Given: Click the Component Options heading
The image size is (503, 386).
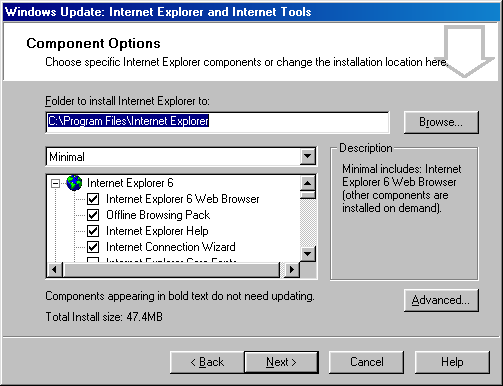Looking at the screenshot, I should pyautogui.click(x=93, y=43).
